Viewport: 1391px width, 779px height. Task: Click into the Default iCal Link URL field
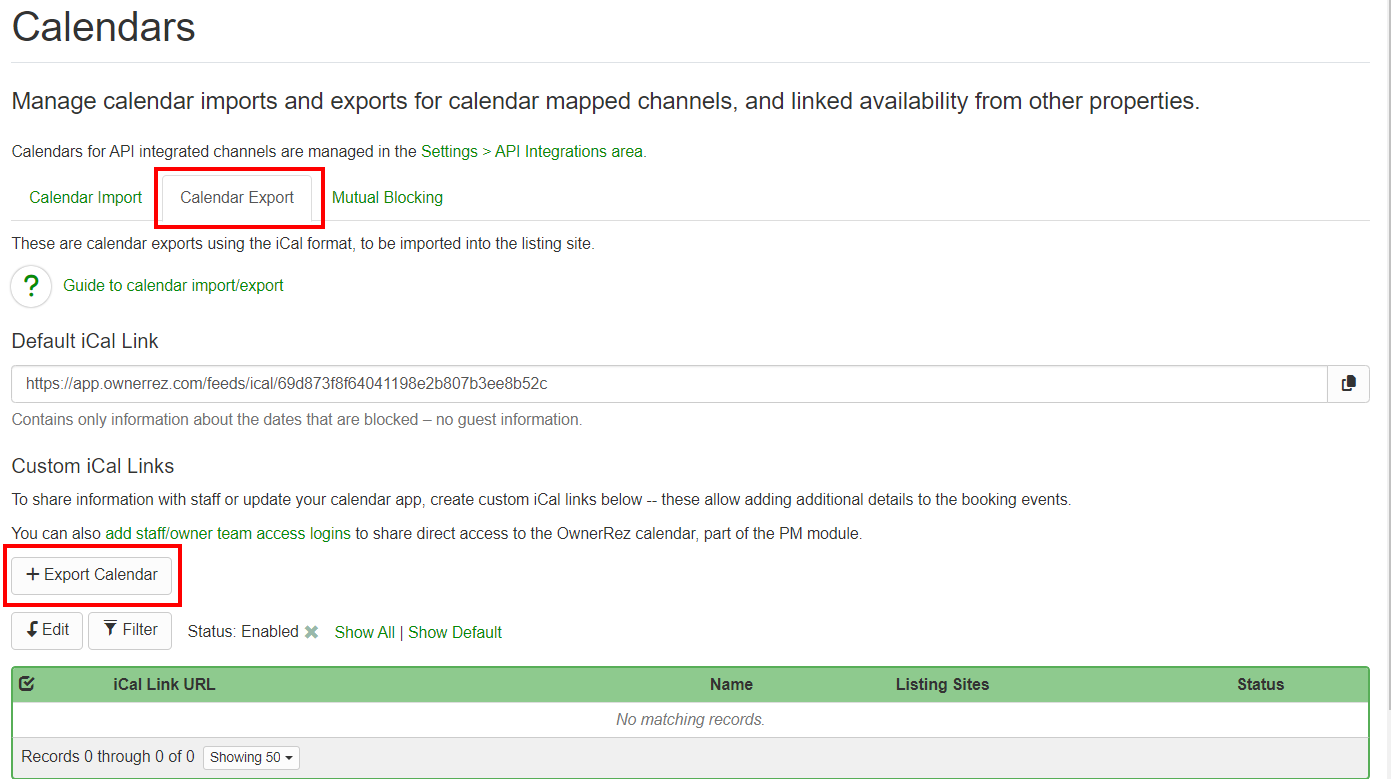click(x=668, y=384)
